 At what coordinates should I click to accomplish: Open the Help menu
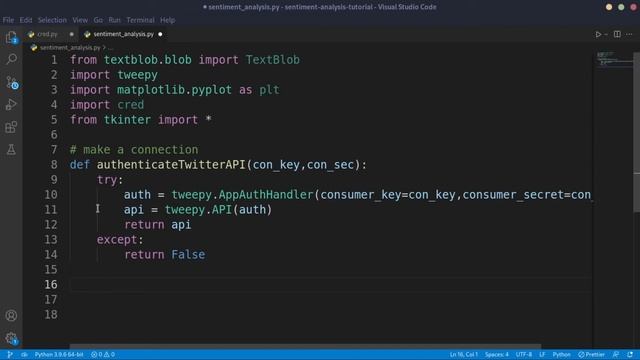point(167,20)
